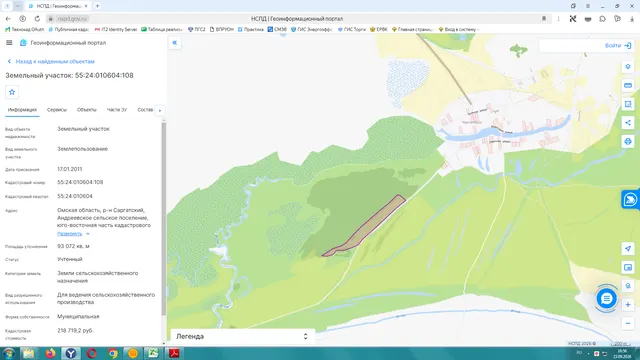Click Войти to log in
The image size is (640, 360).
coord(618,46)
